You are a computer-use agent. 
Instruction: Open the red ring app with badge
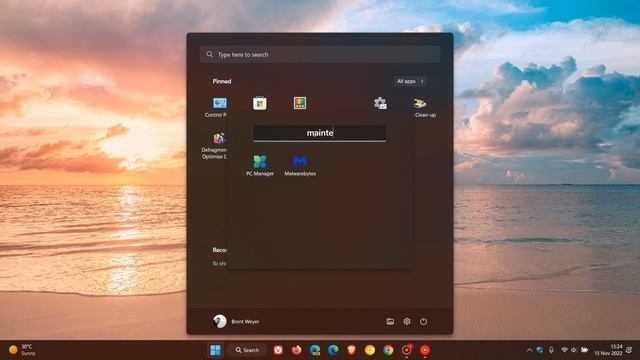pos(407,350)
